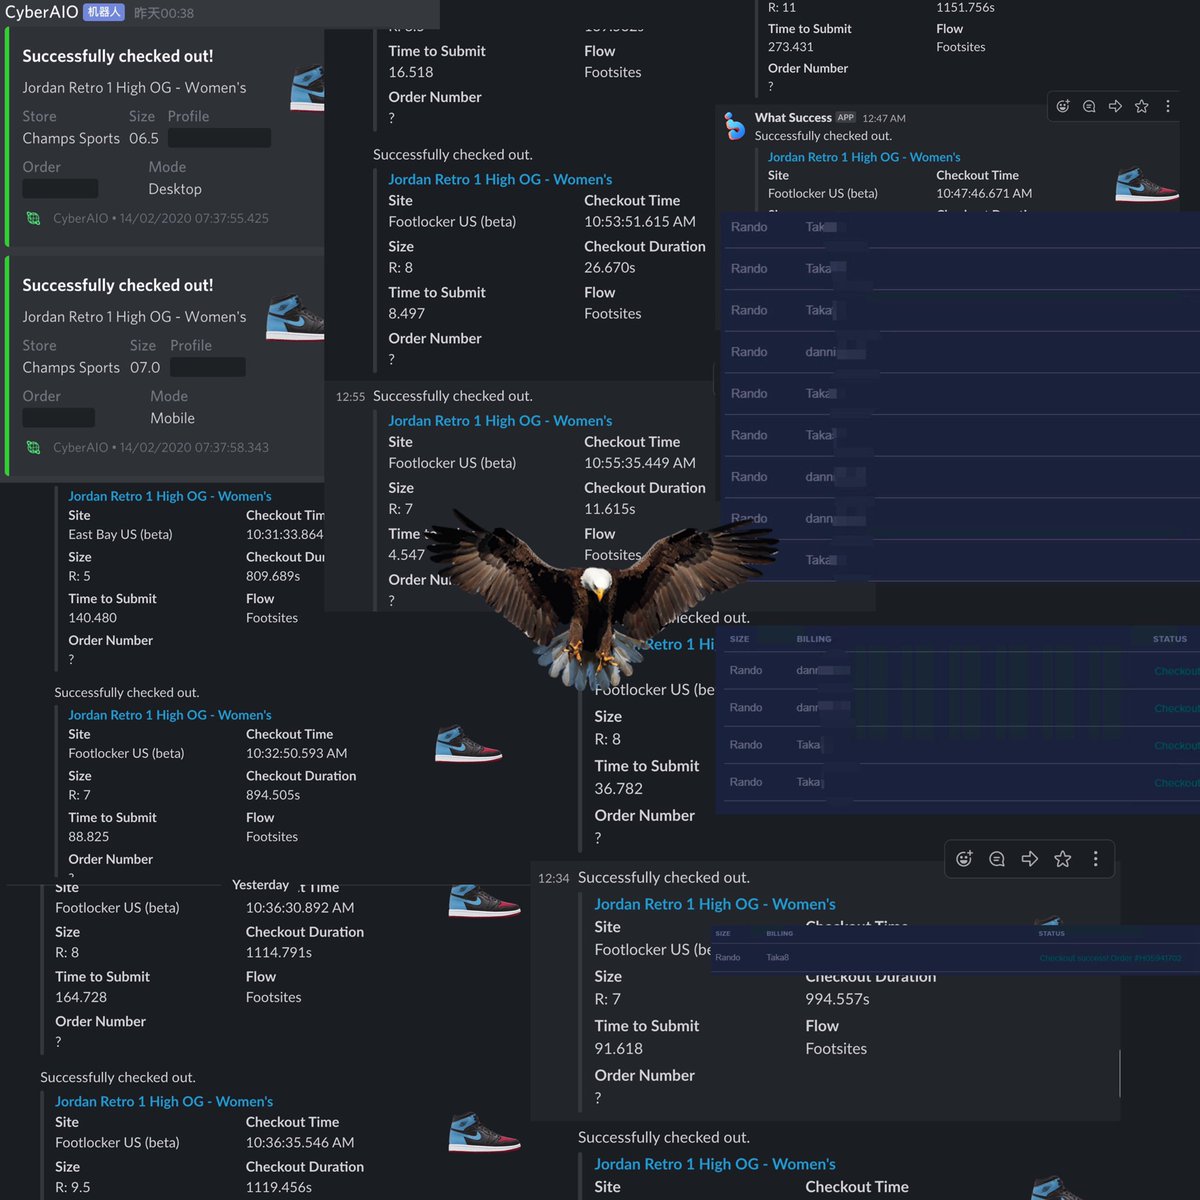Open sneaker image beside 10:36:30.892 AM checkout
This screenshot has height=1200, width=1200.
[x=484, y=901]
